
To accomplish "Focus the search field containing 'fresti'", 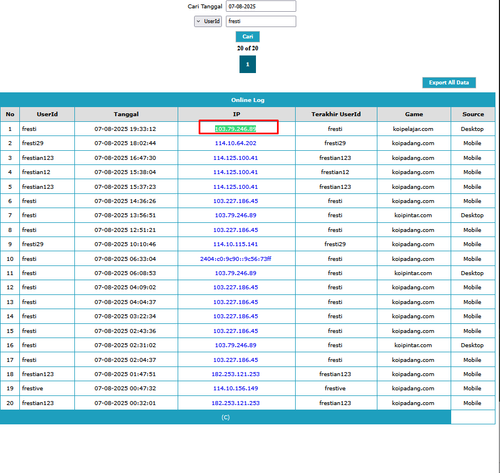I will click(261, 21).
